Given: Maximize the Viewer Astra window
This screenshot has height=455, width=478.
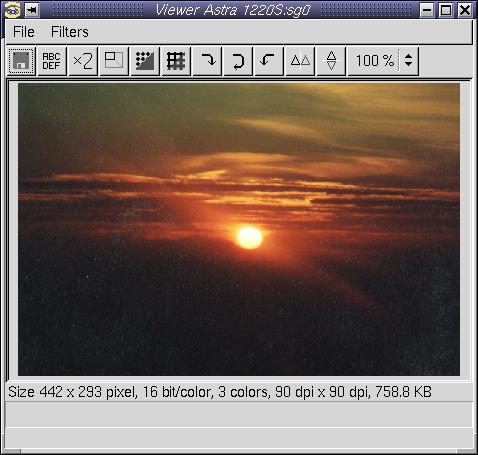Looking at the screenshot, I should pos(446,10).
